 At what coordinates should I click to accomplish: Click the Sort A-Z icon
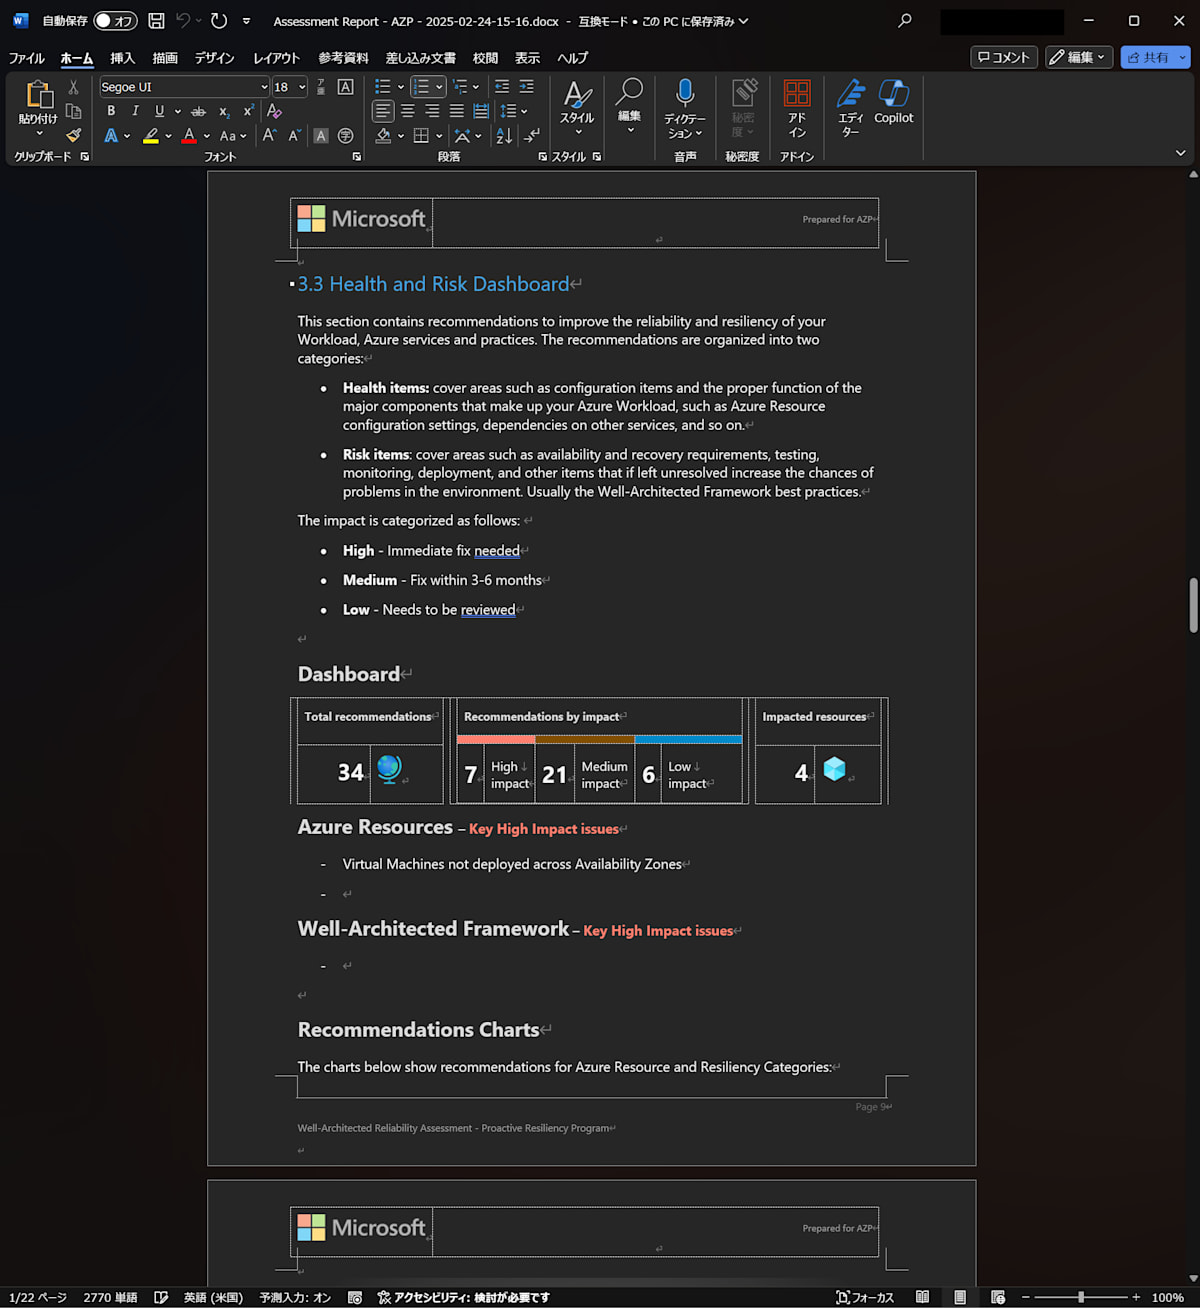coord(504,135)
